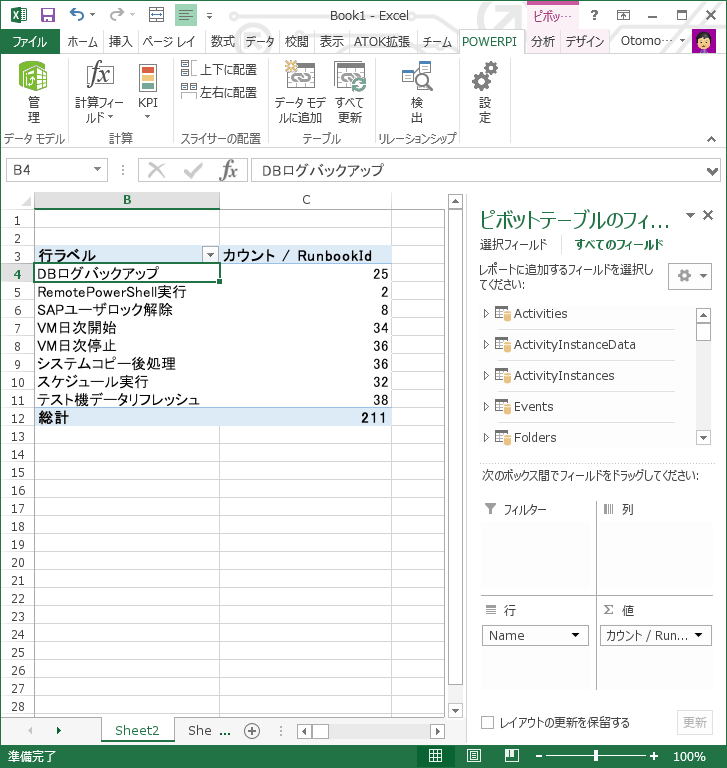
Task: Close the PivotTable field list pane
Action: pos(708,215)
